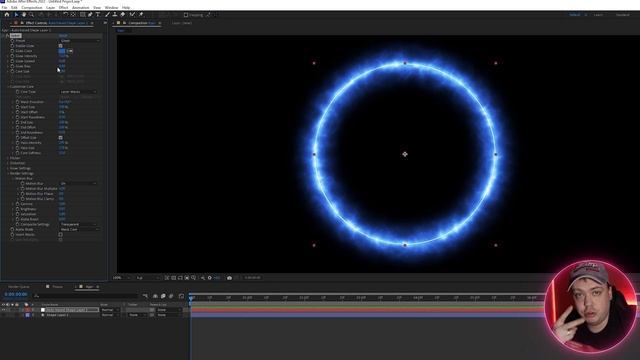The width and height of the screenshot is (640, 360).
Task: Click the Effect Controls panel menu icon
Action: [92, 23]
